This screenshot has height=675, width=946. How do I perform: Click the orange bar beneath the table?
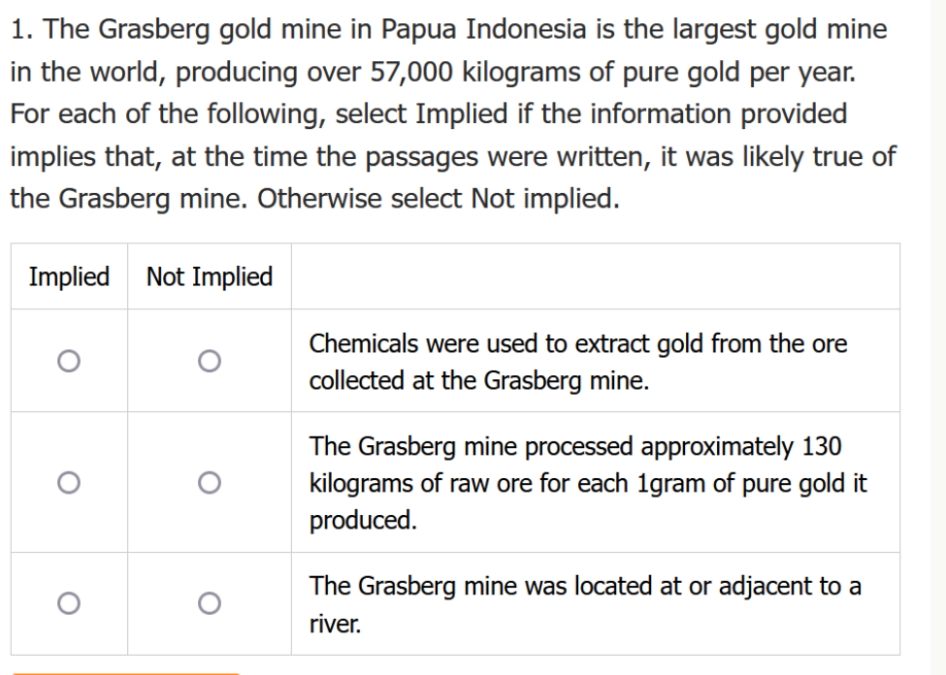tap(126, 672)
